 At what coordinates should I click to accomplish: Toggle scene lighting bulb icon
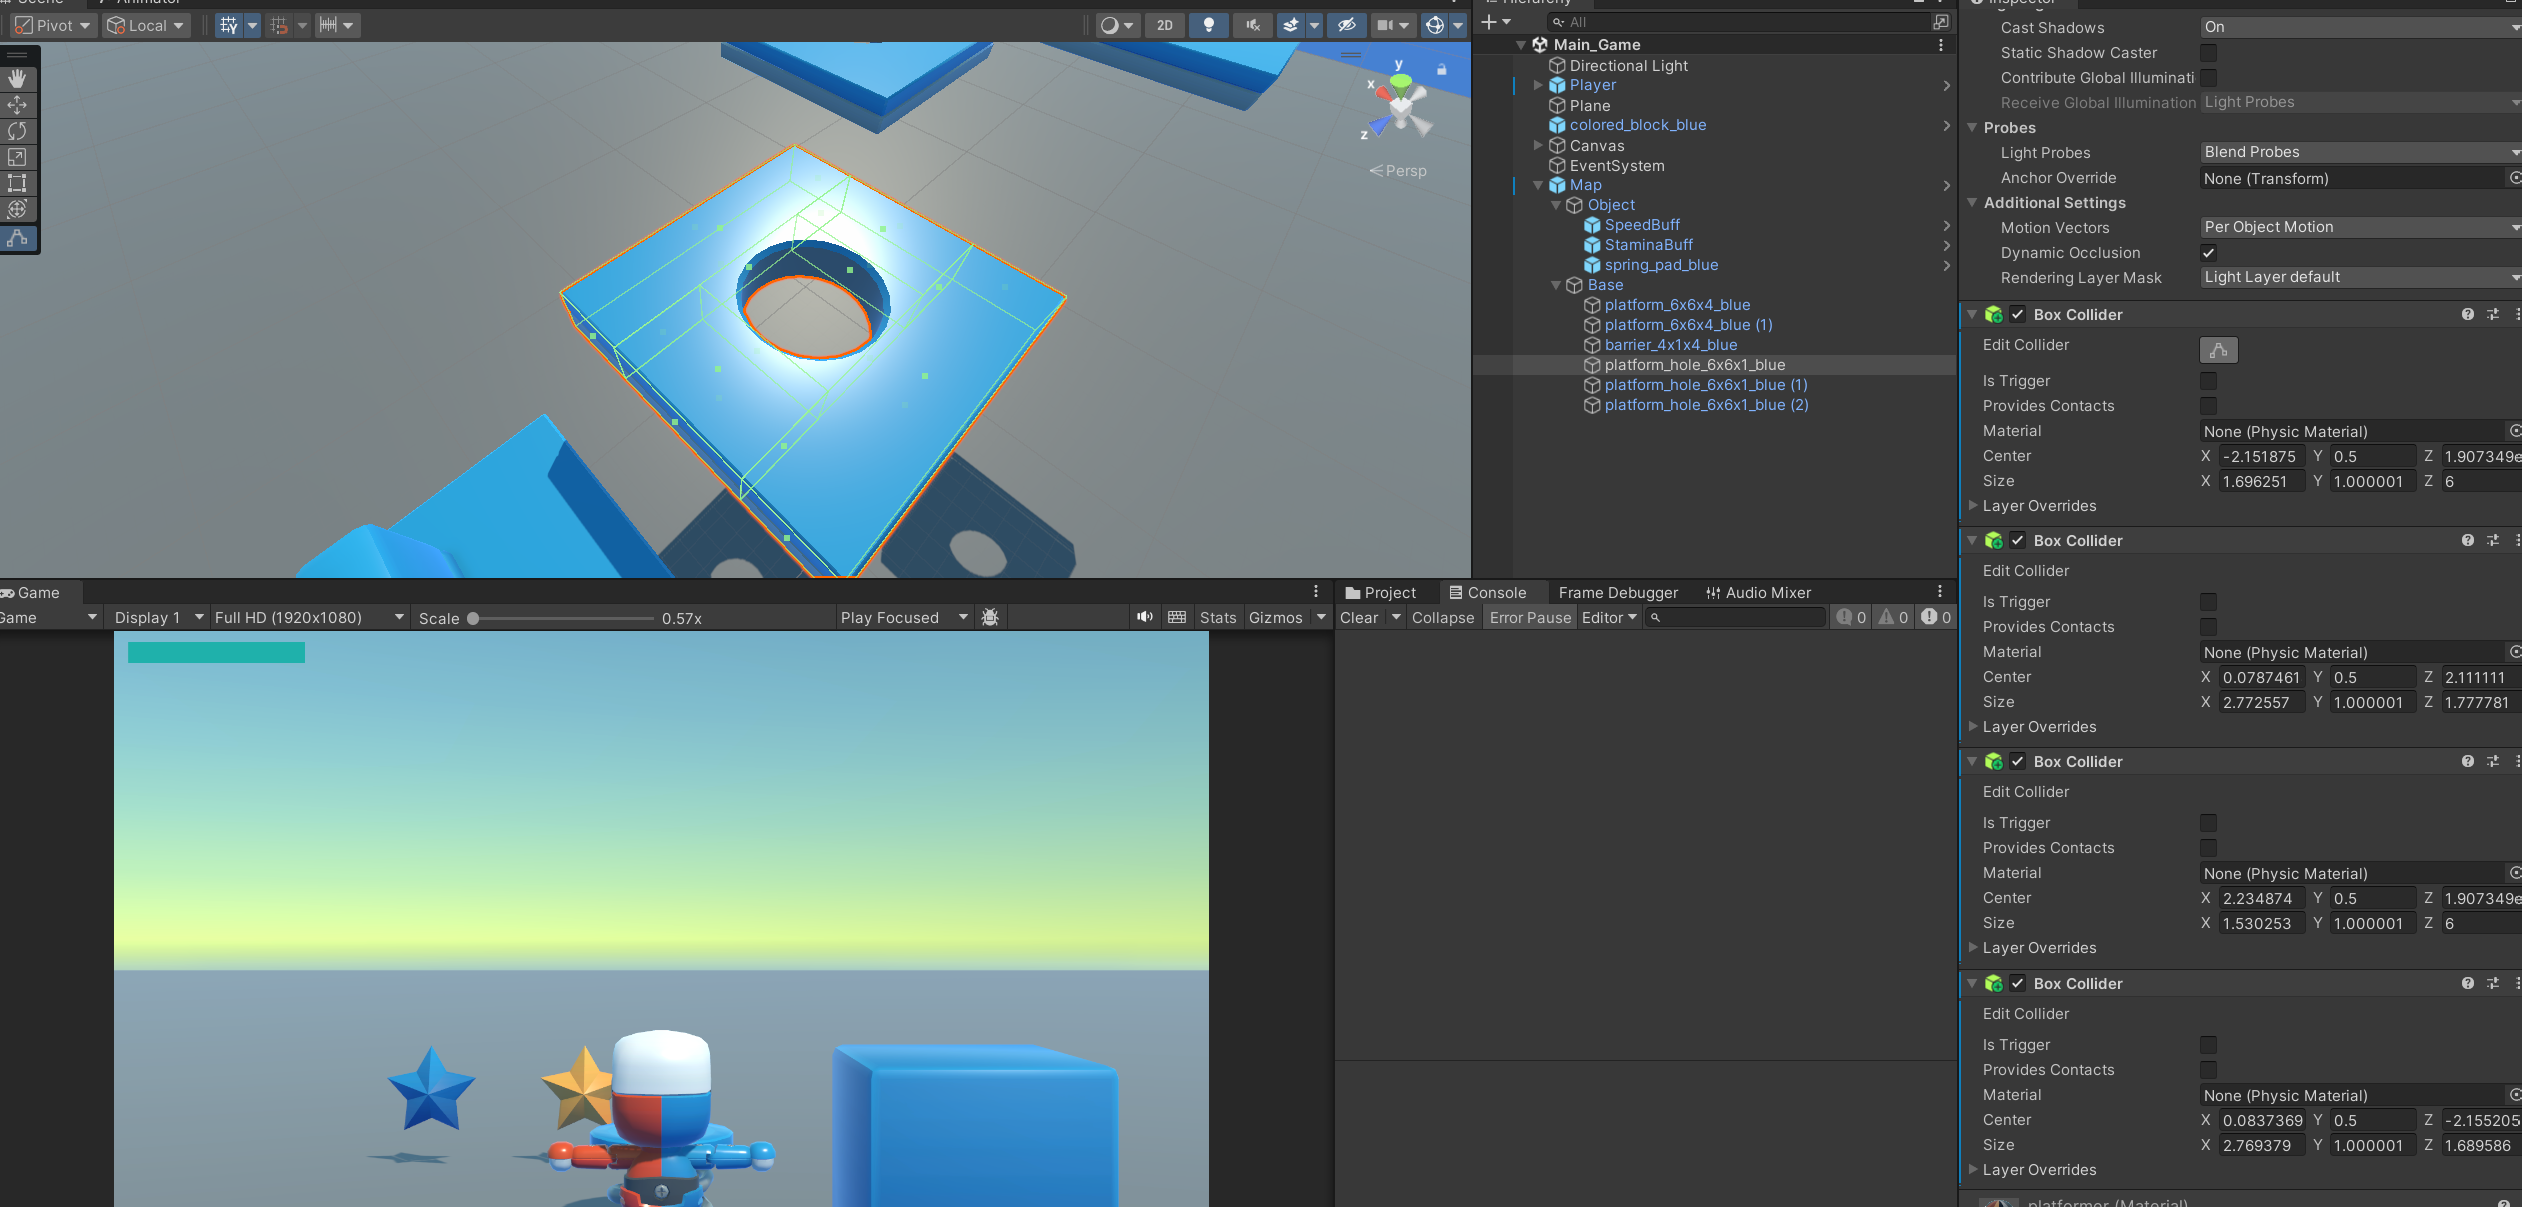(1208, 25)
